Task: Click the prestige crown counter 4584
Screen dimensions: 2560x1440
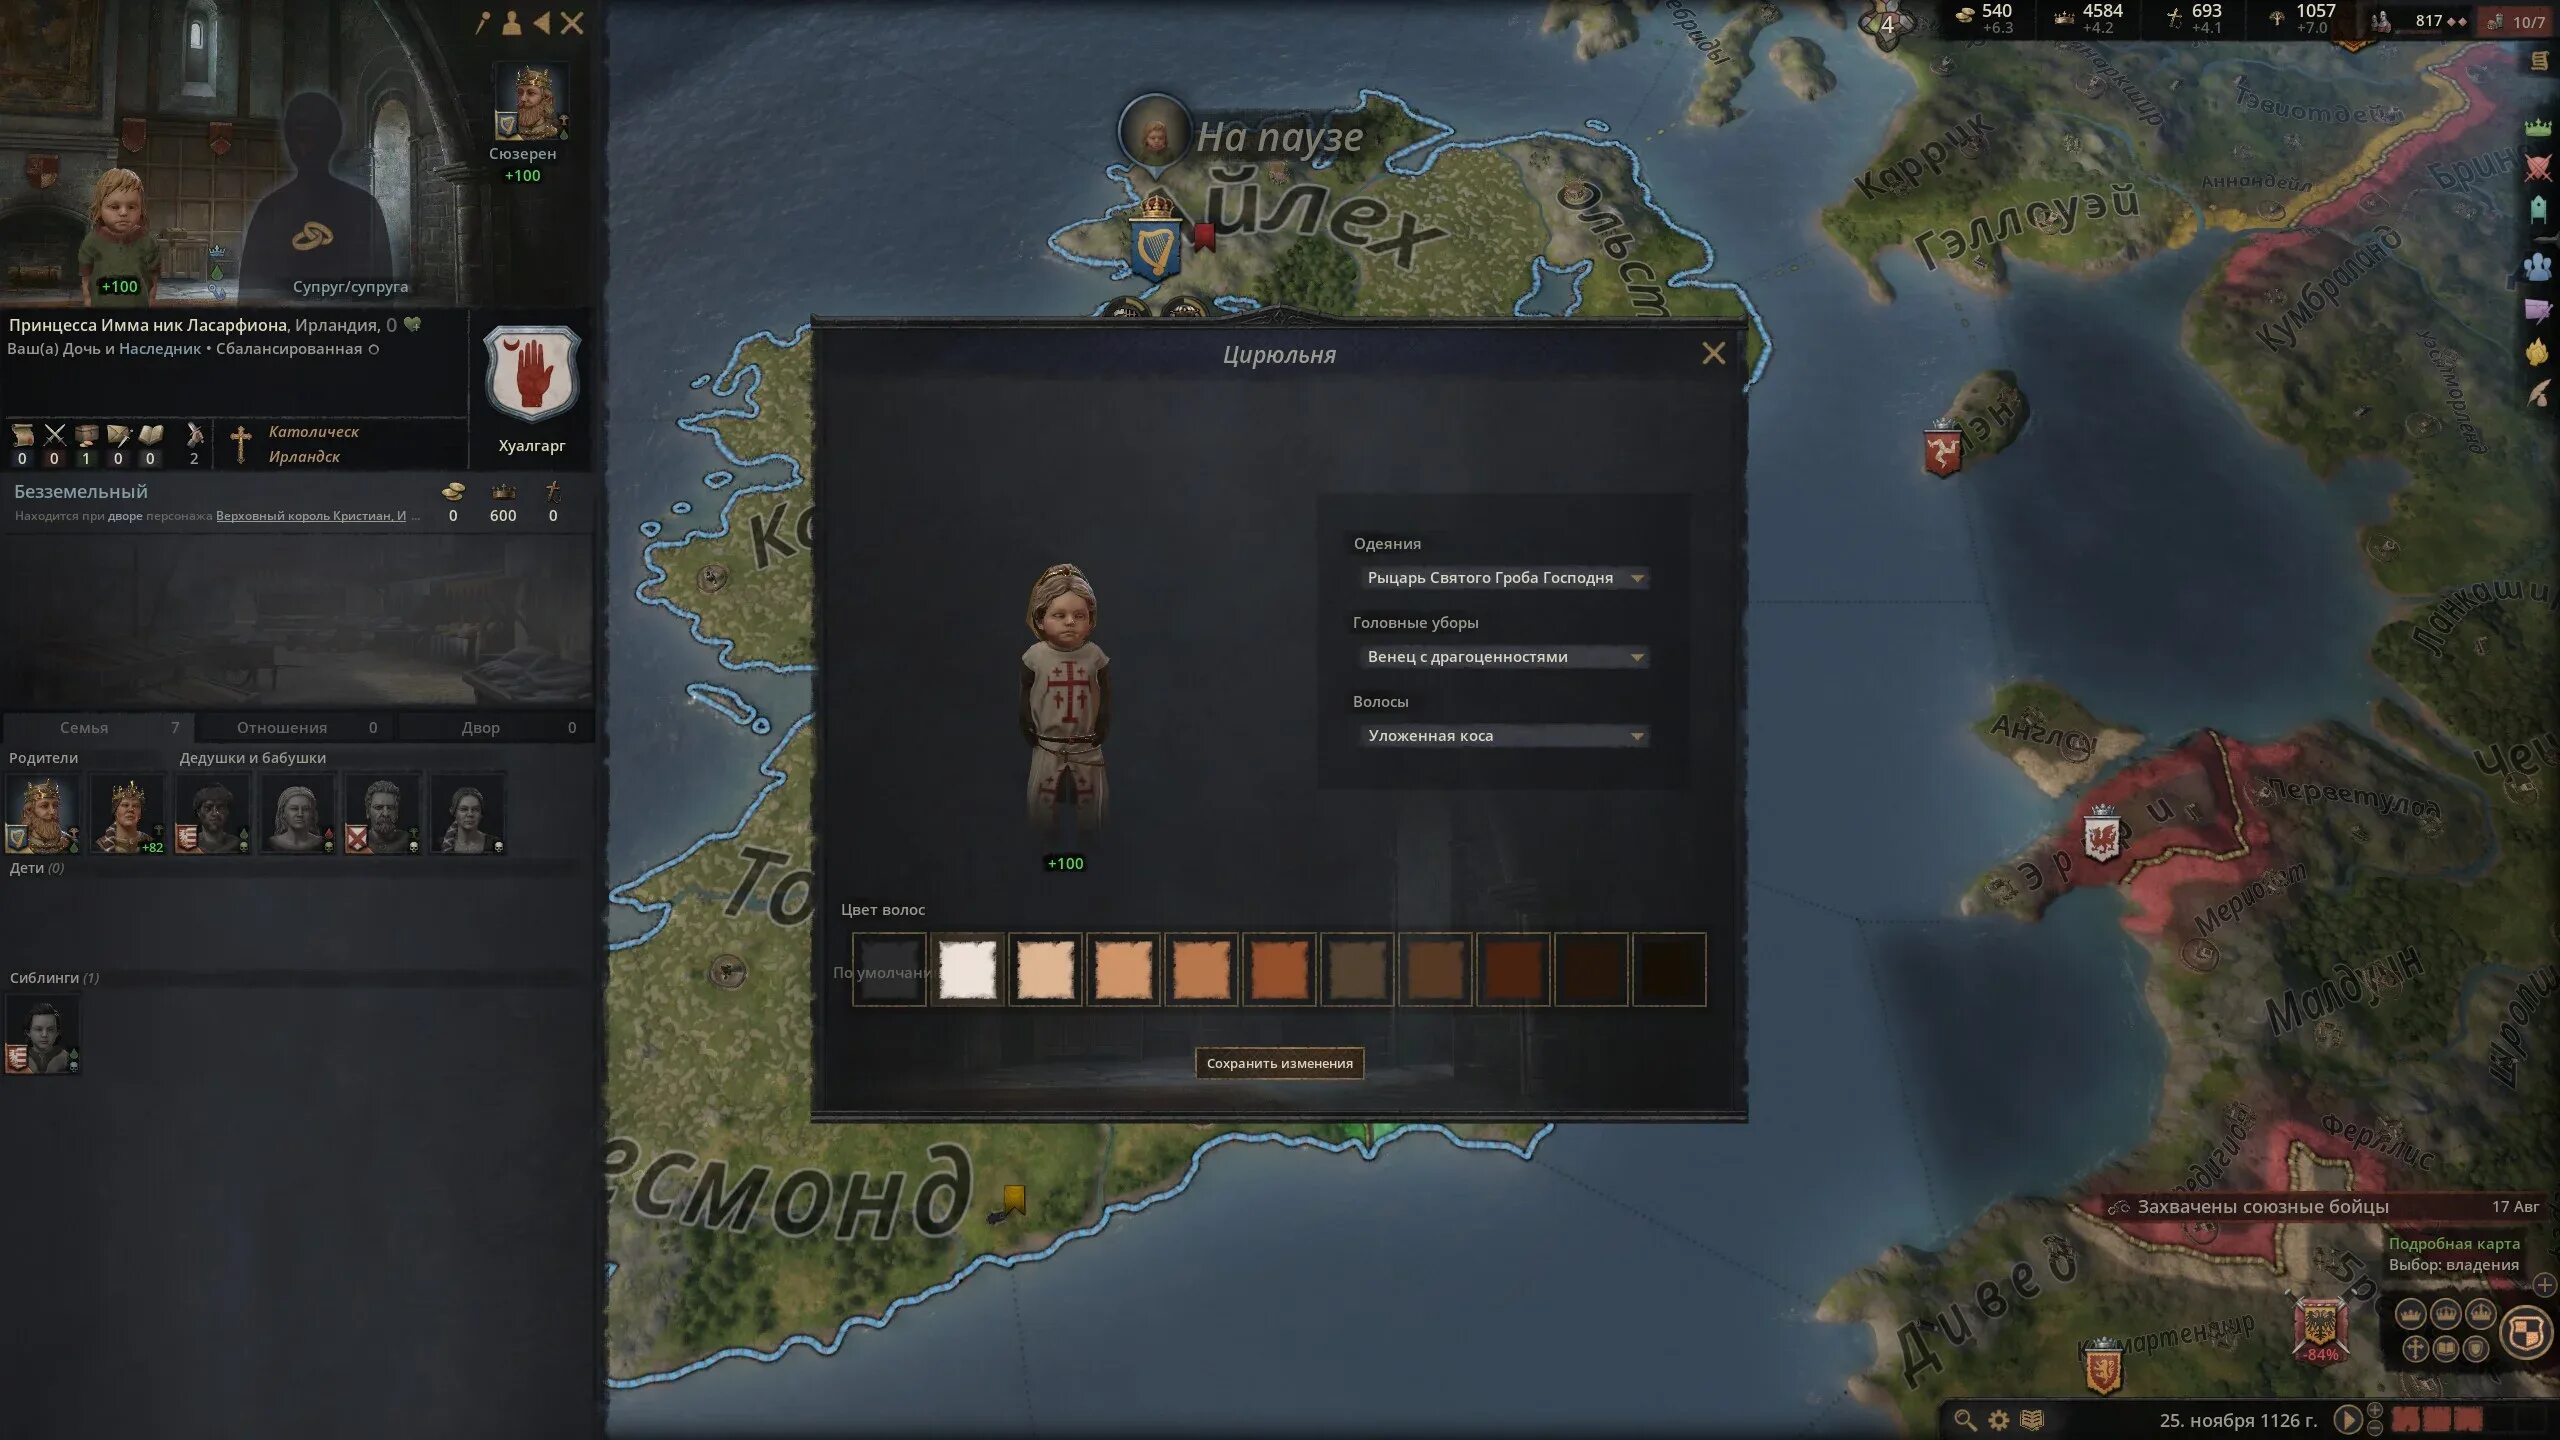Action: pyautogui.click(x=2090, y=18)
